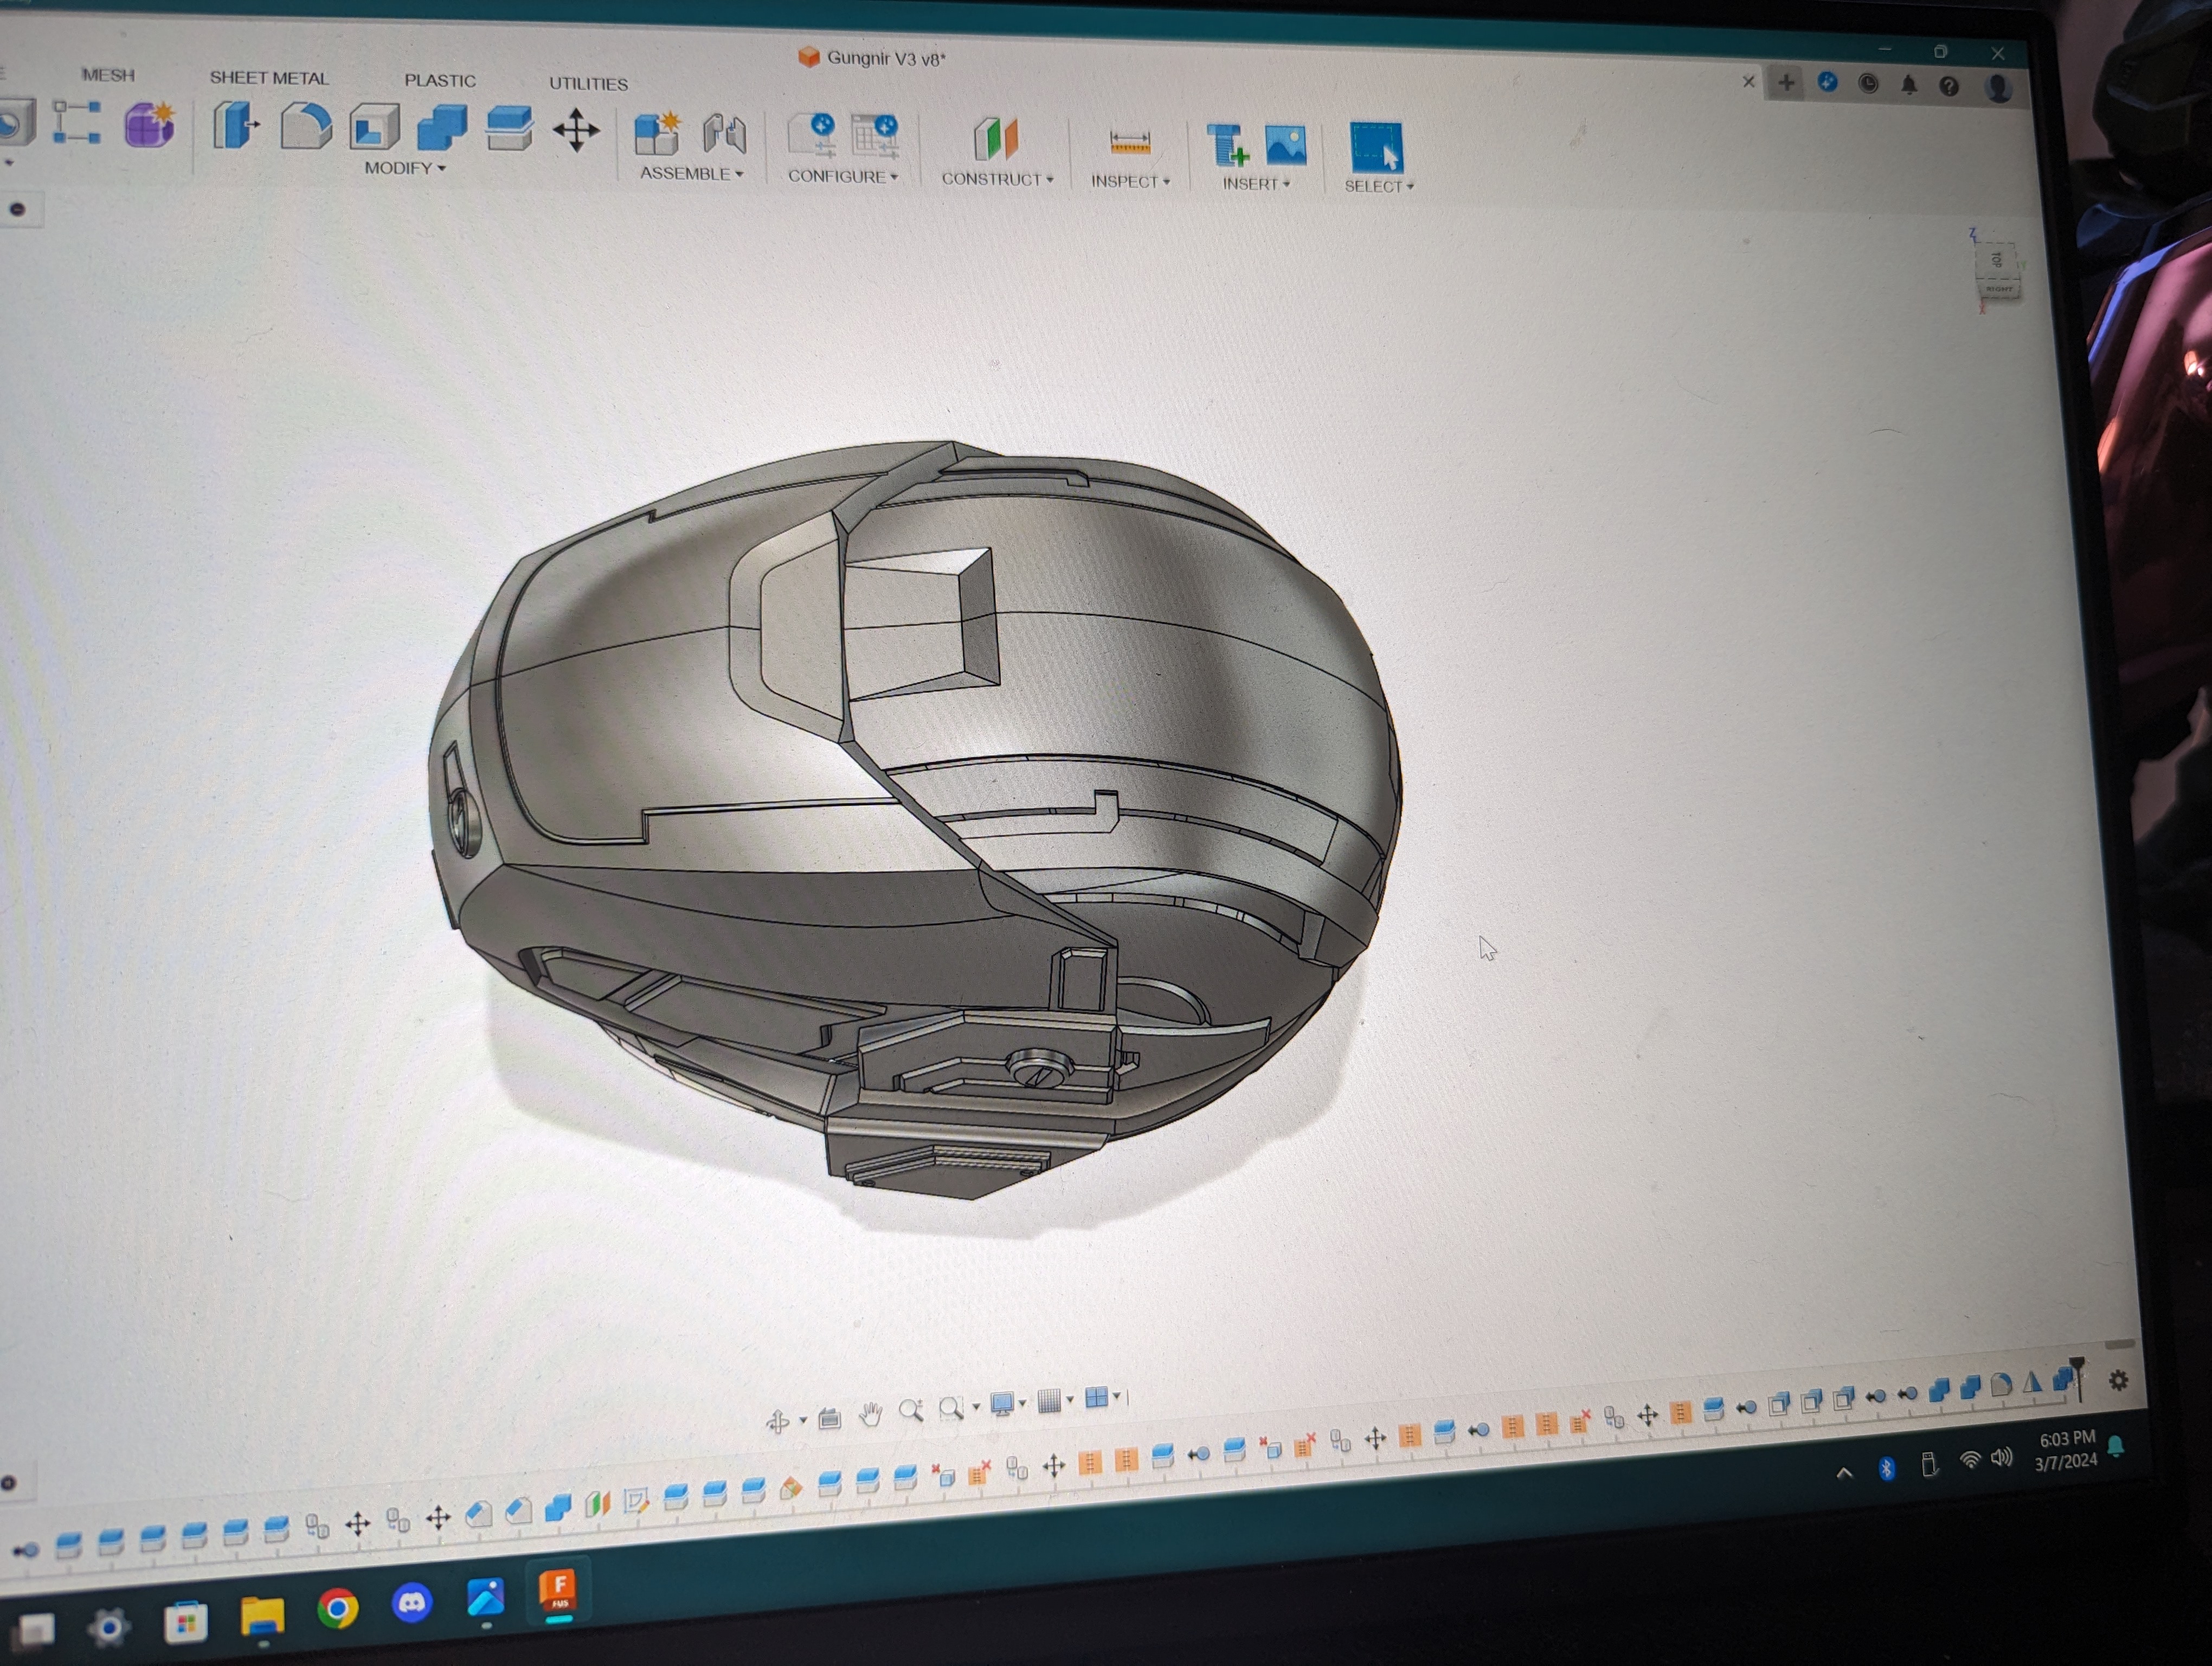Viewport: 2212px width, 1666px height.
Task: Activate the Pan hand tool
Action: click(x=870, y=1414)
